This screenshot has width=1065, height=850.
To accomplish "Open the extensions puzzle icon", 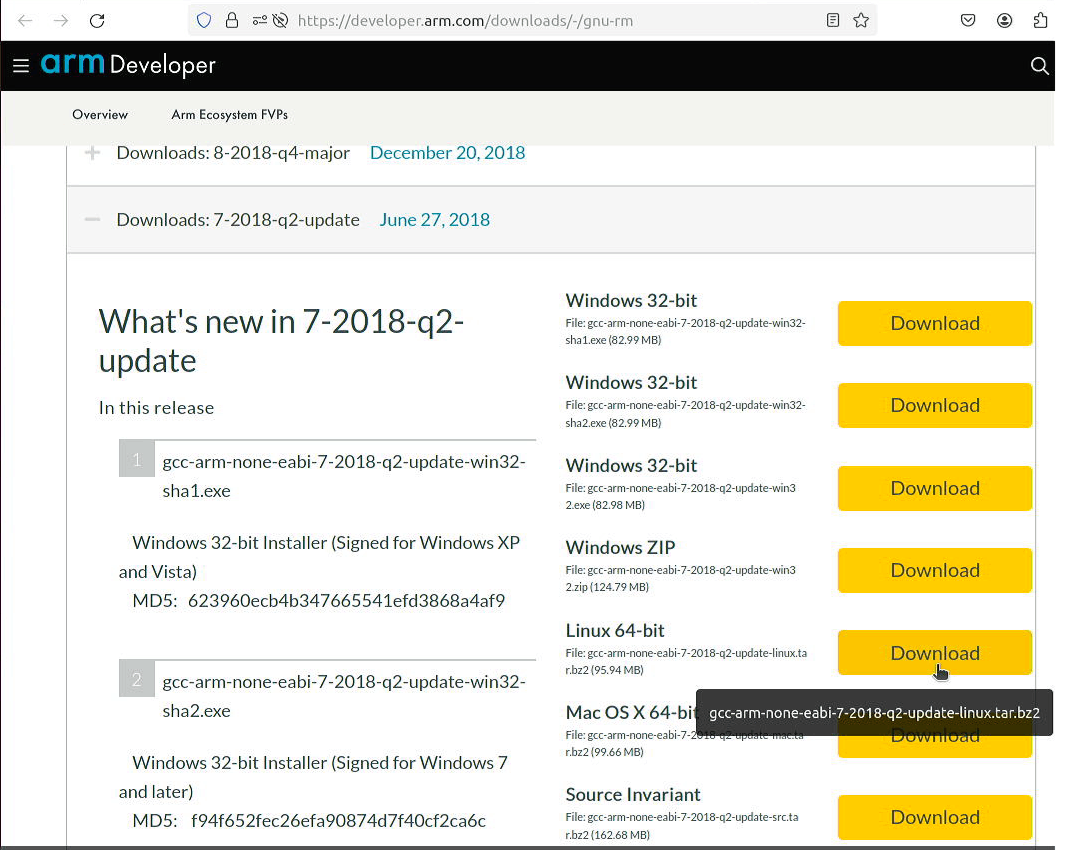I will tap(1041, 20).
